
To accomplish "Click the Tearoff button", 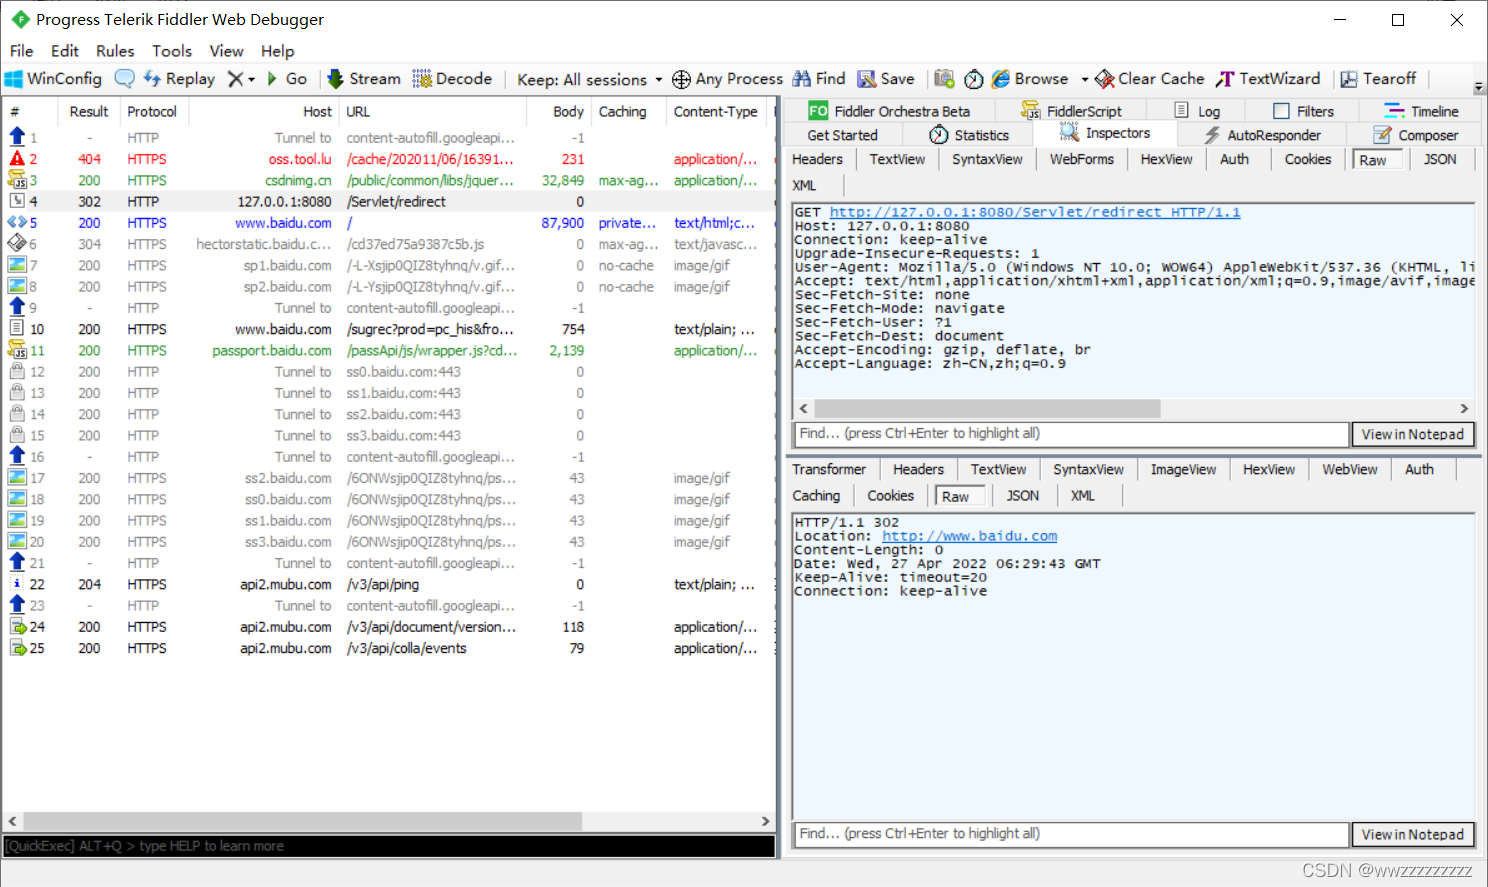I will (1378, 79).
